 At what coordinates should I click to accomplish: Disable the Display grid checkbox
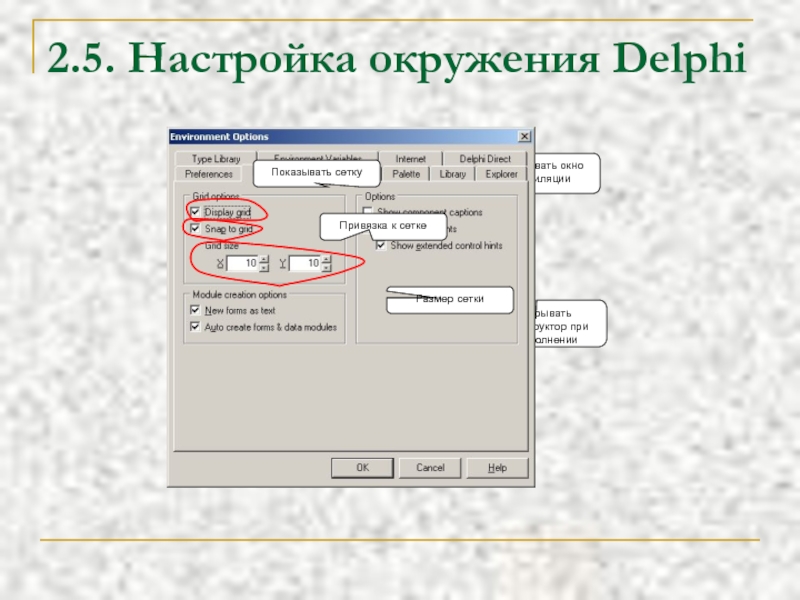[195, 212]
